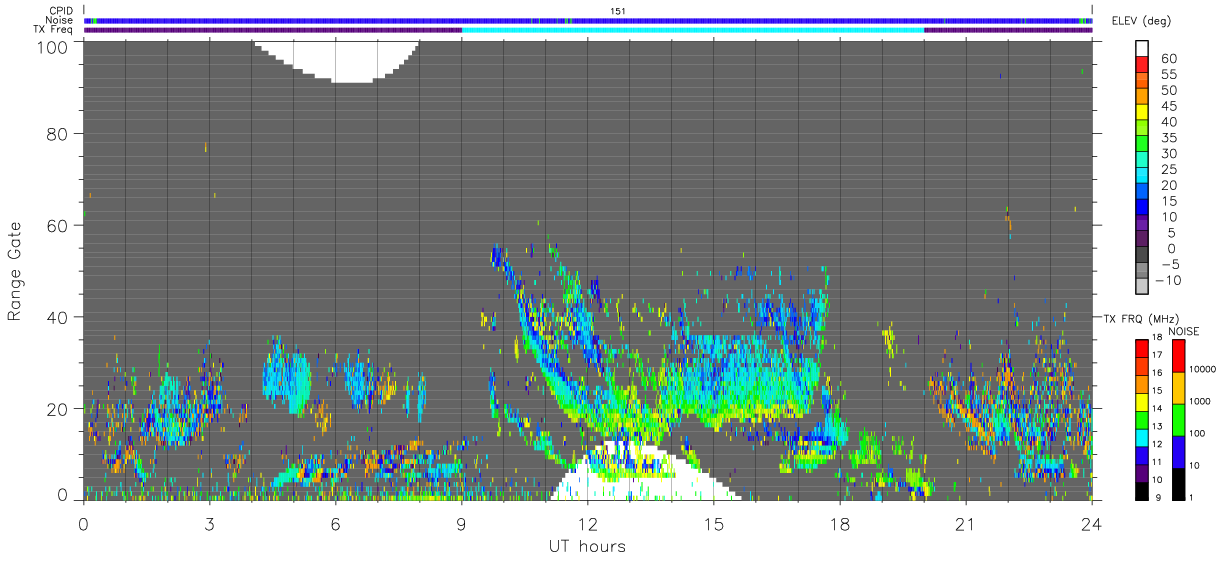Viewport: 1228px width, 567px height.
Task: Click the 100 tick on Range Gate axis
Action: tap(53, 46)
